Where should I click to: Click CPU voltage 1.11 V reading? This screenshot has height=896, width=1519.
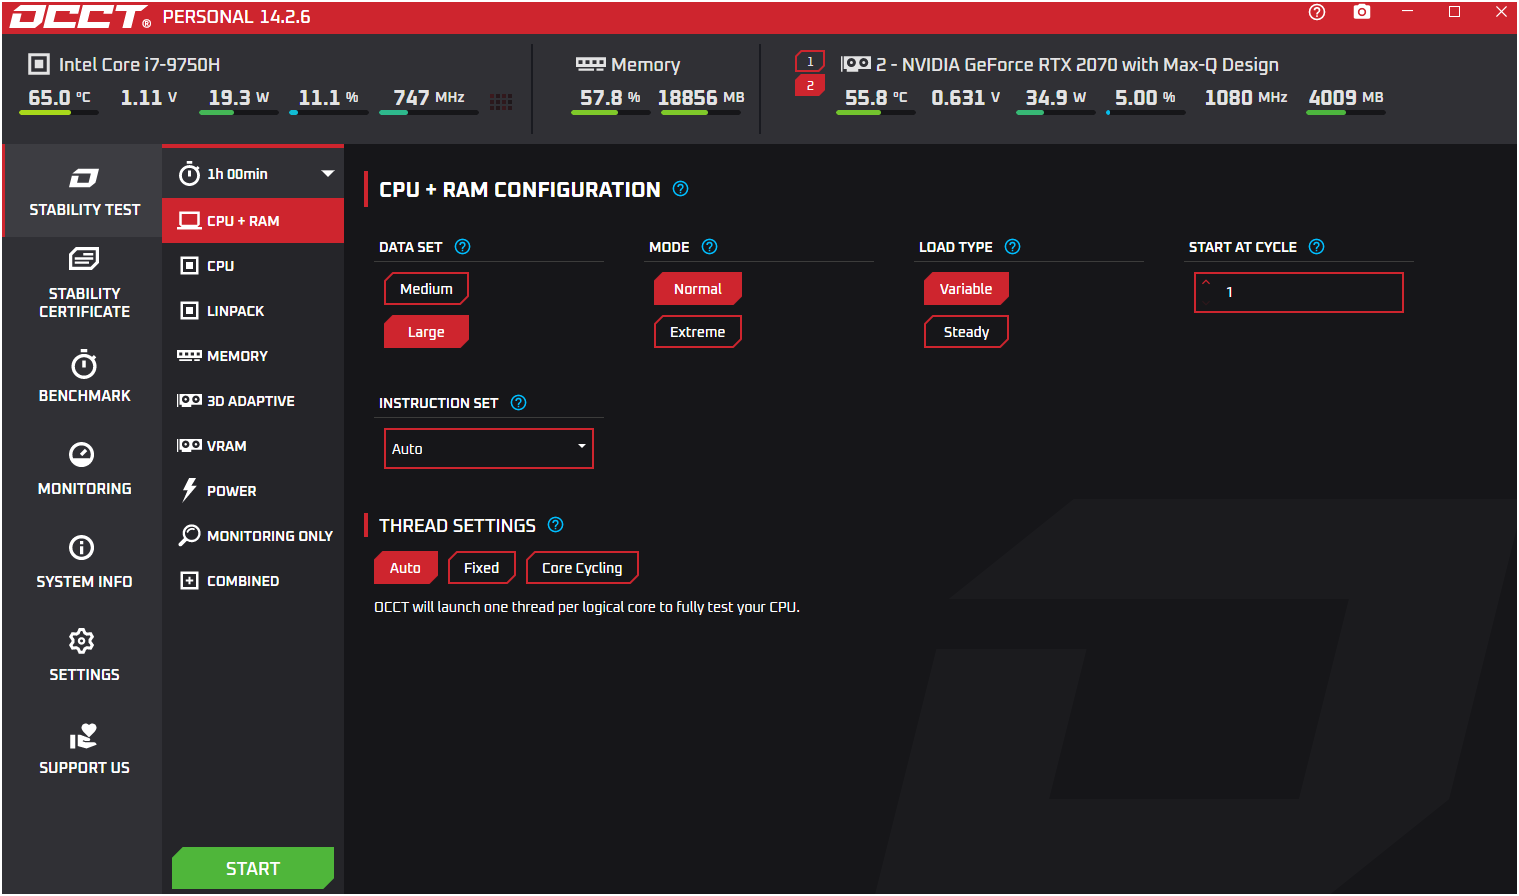pyautogui.click(x=149, y=98)
